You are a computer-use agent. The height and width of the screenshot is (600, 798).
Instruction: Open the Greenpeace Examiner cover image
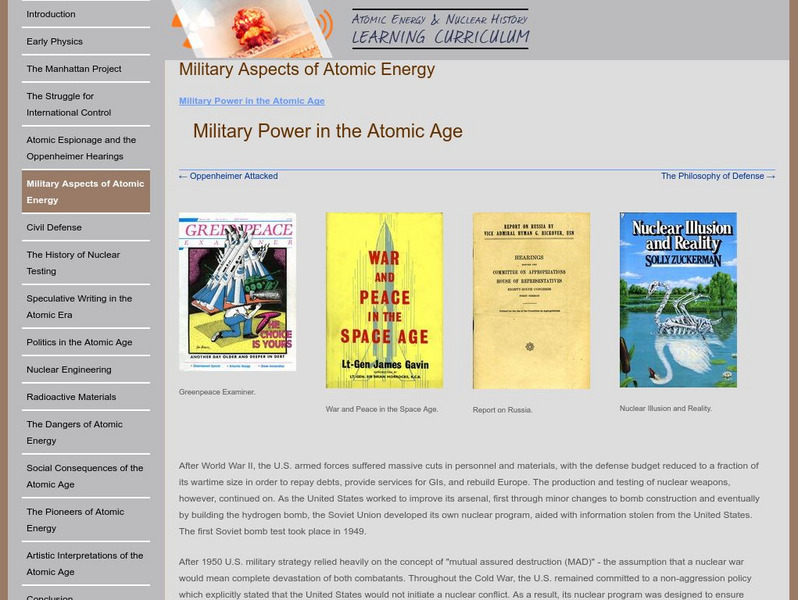tap(237, 292)
